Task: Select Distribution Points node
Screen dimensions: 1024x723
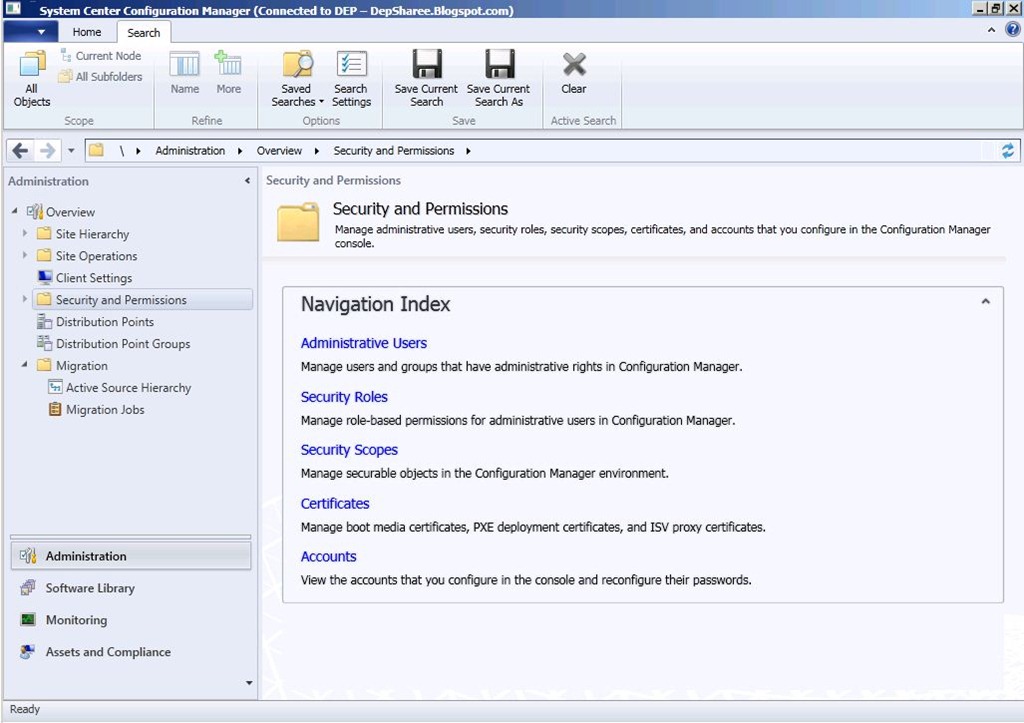Action: pos(95,322)
